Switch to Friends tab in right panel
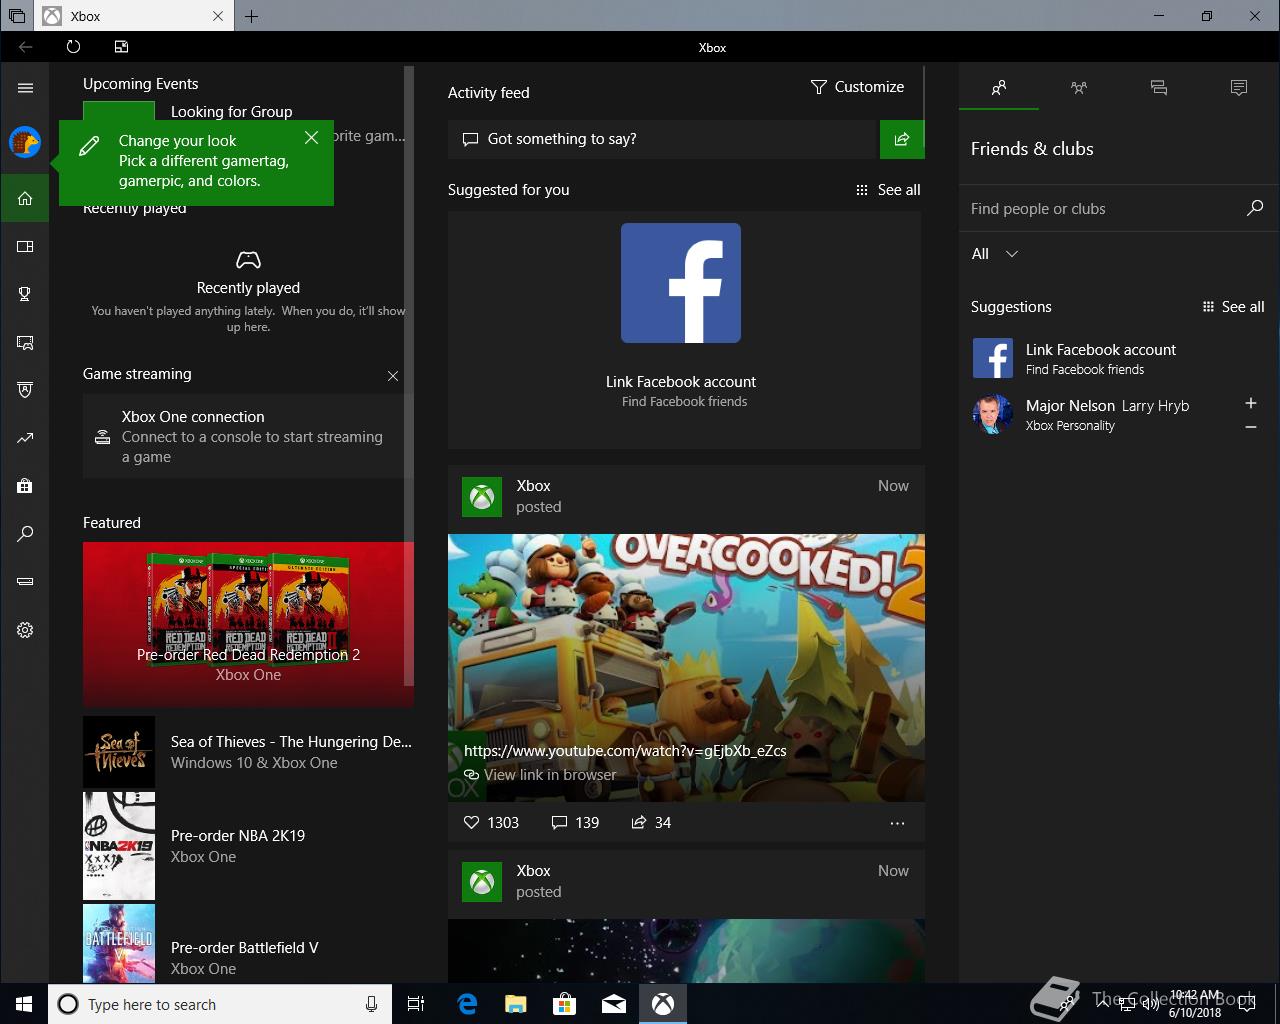Image resolution: width=1280 pixels, height=1024 pixels. [x=999, y=88]
